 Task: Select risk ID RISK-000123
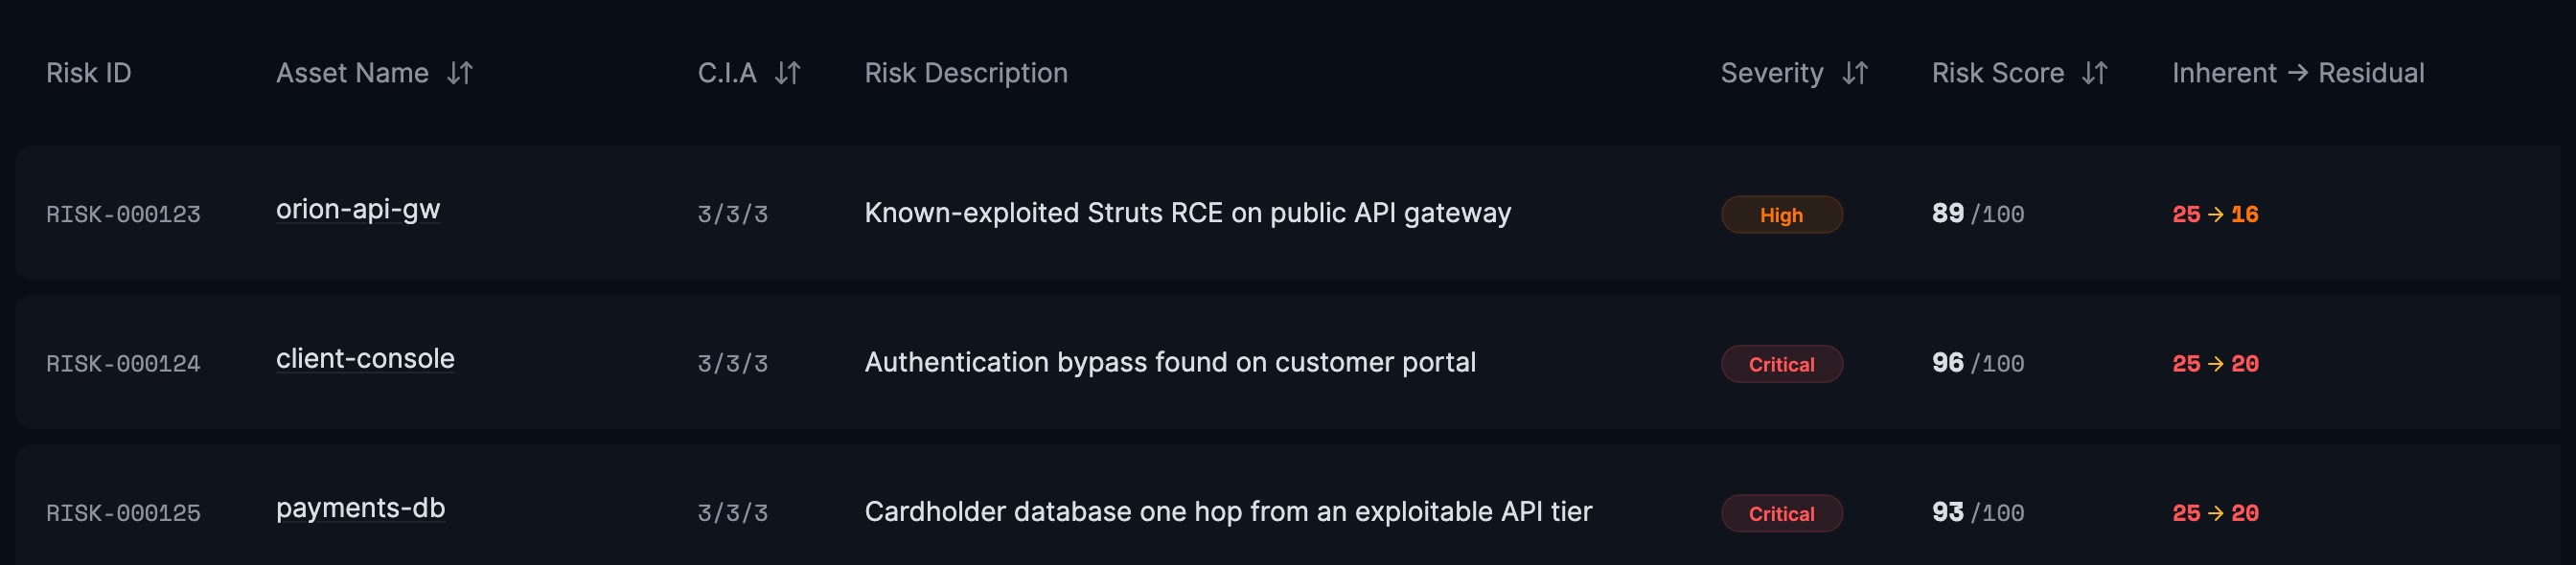point(123,214)
